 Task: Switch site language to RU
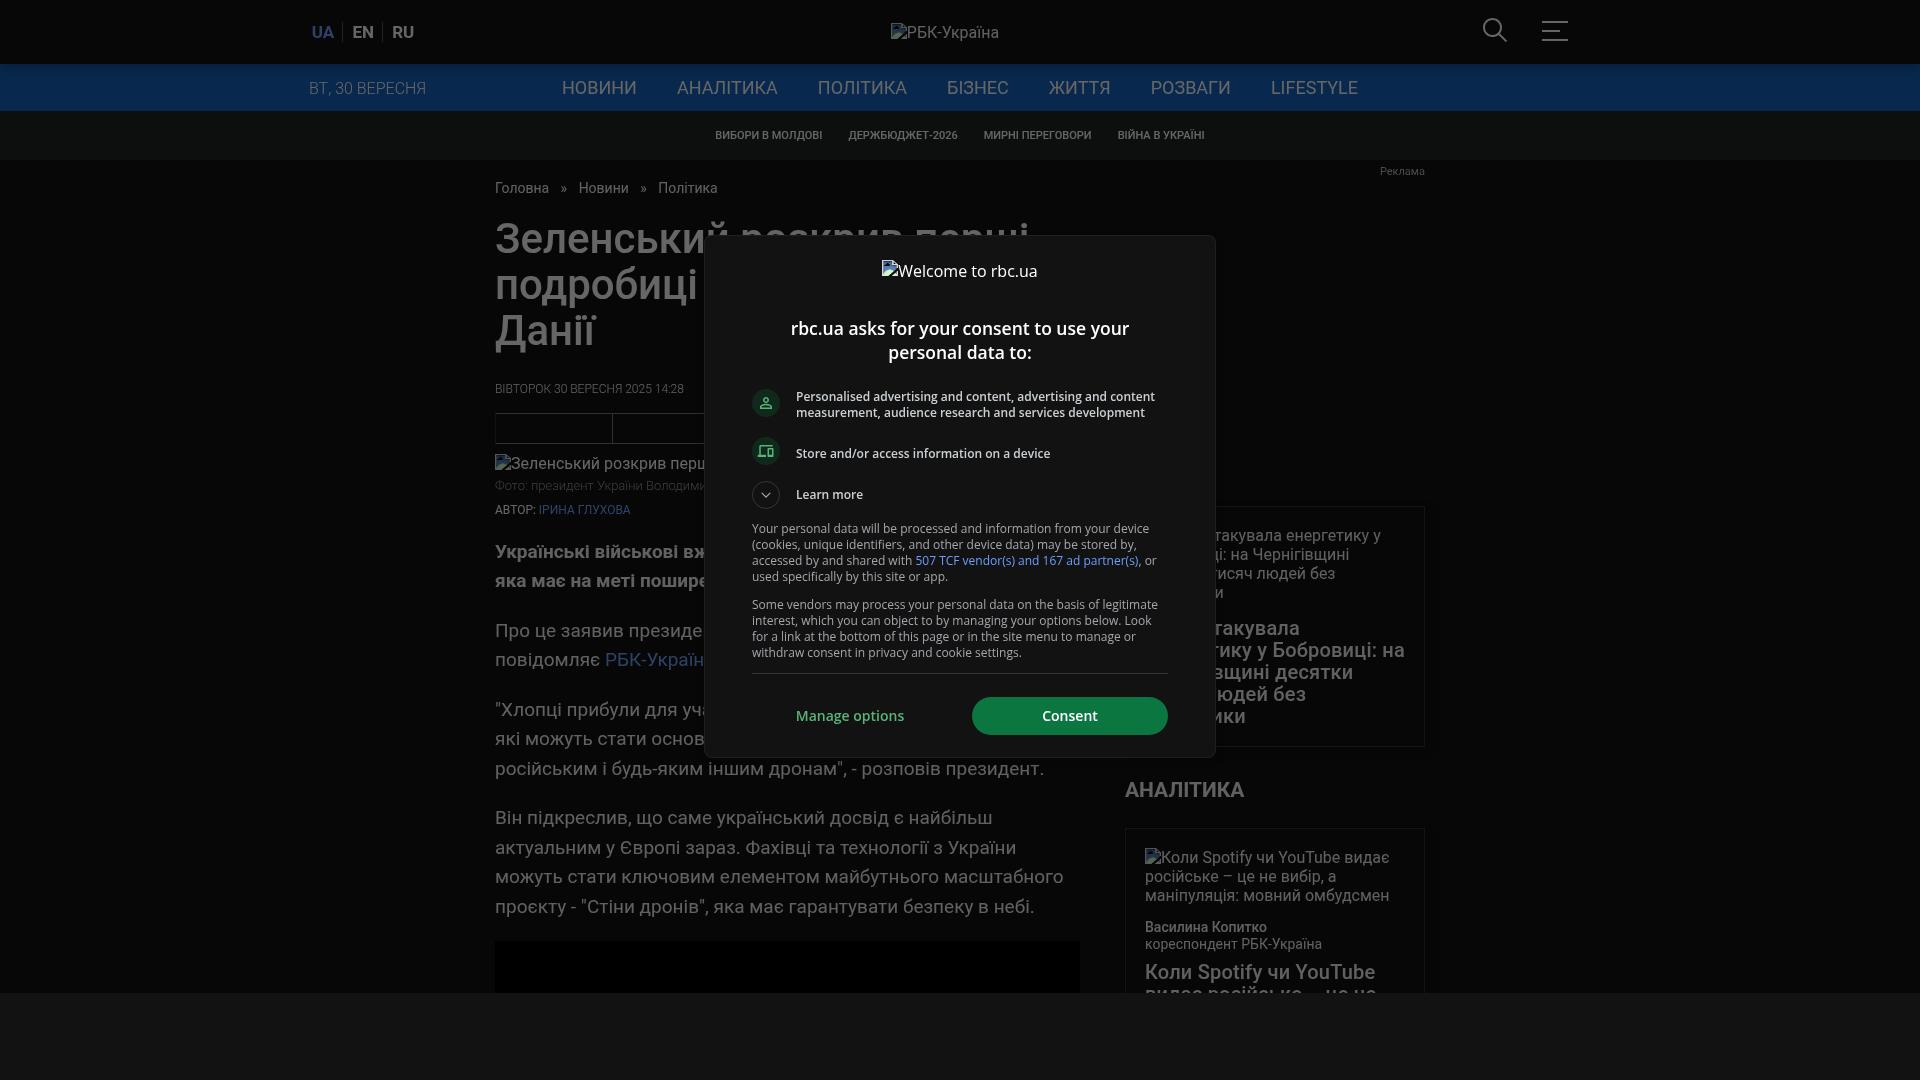point(403,33)
